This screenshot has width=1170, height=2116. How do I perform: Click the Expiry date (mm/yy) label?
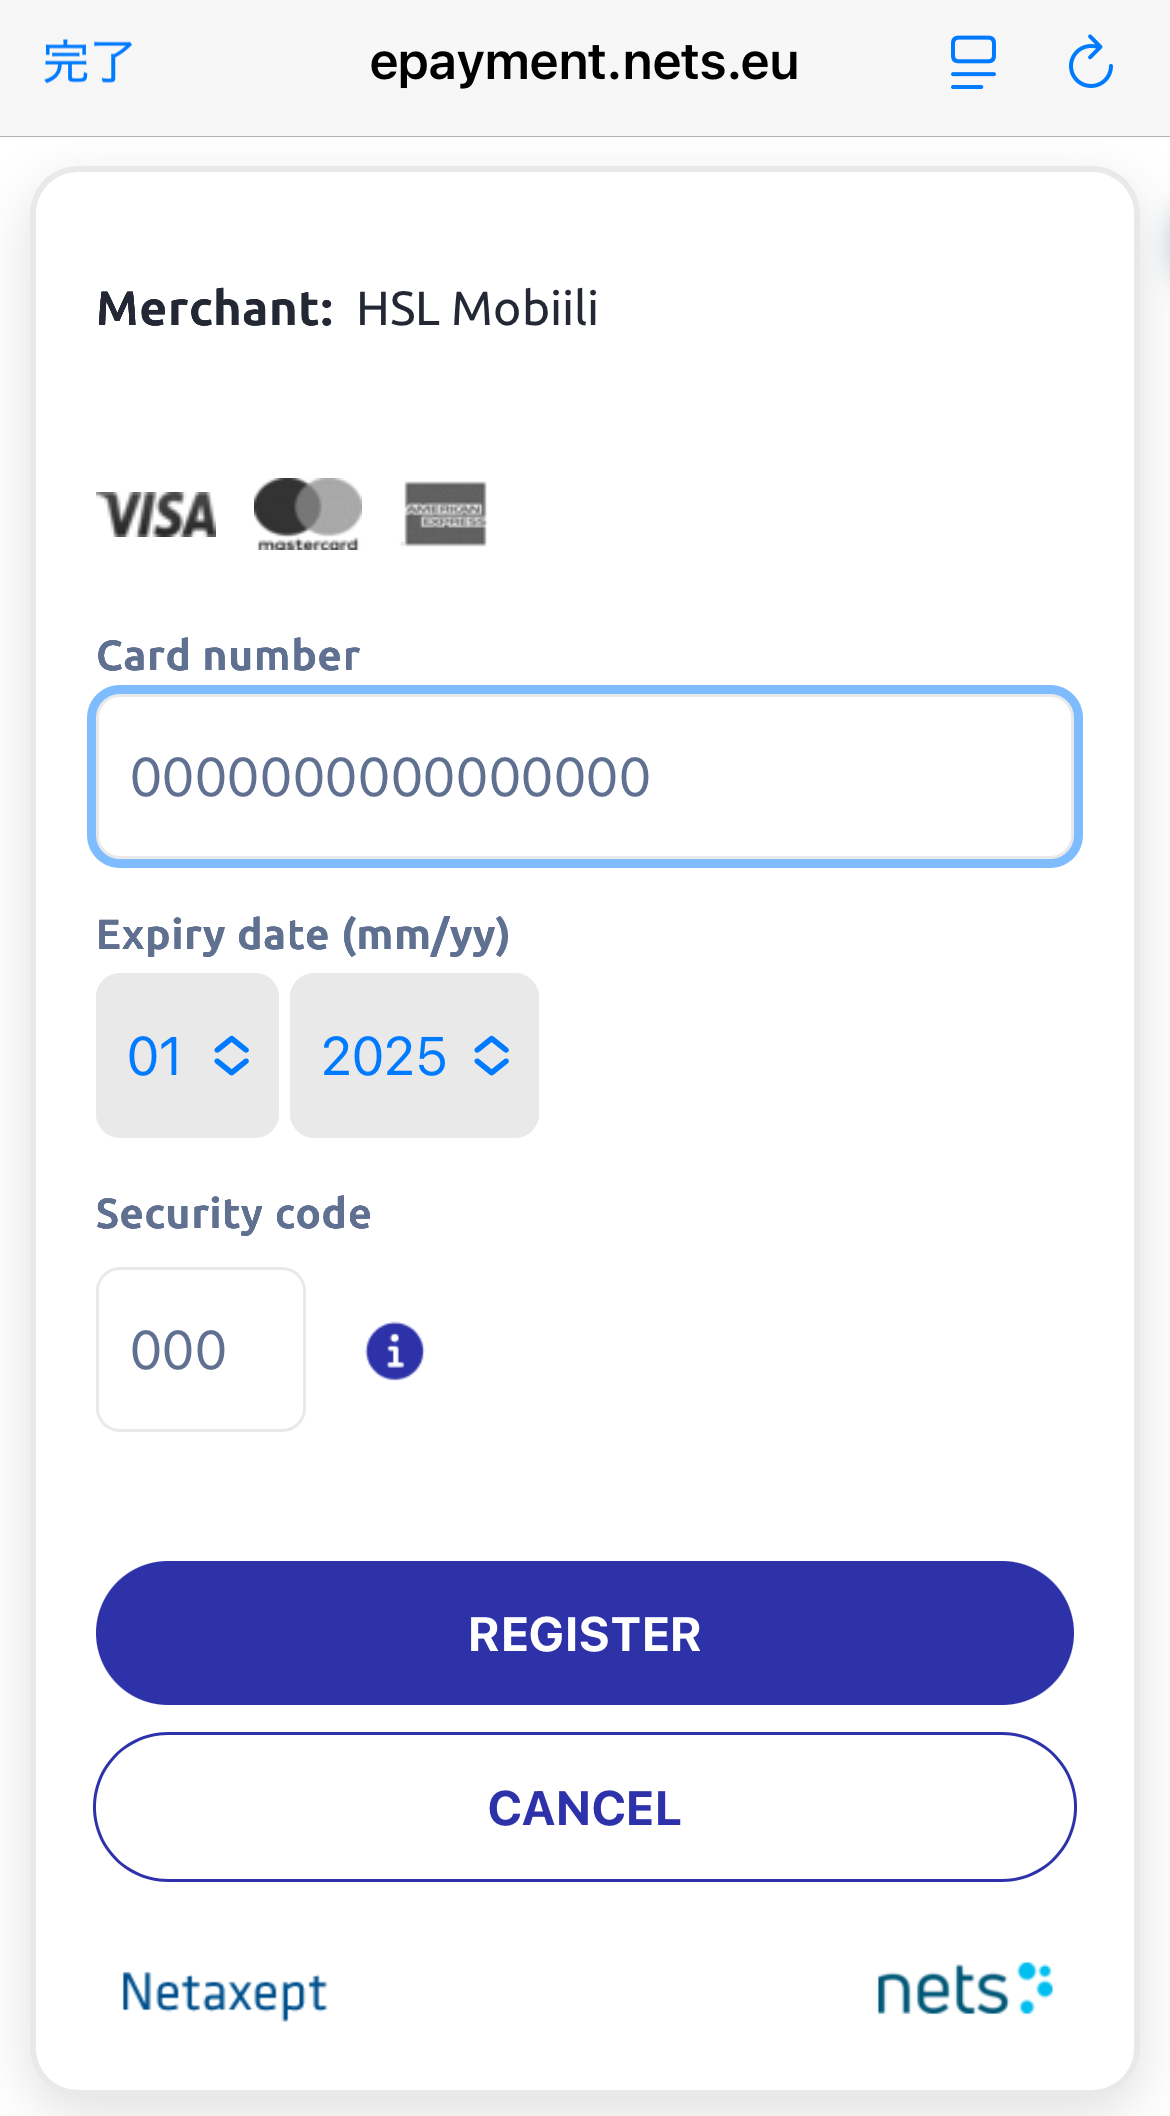[303, 935]
